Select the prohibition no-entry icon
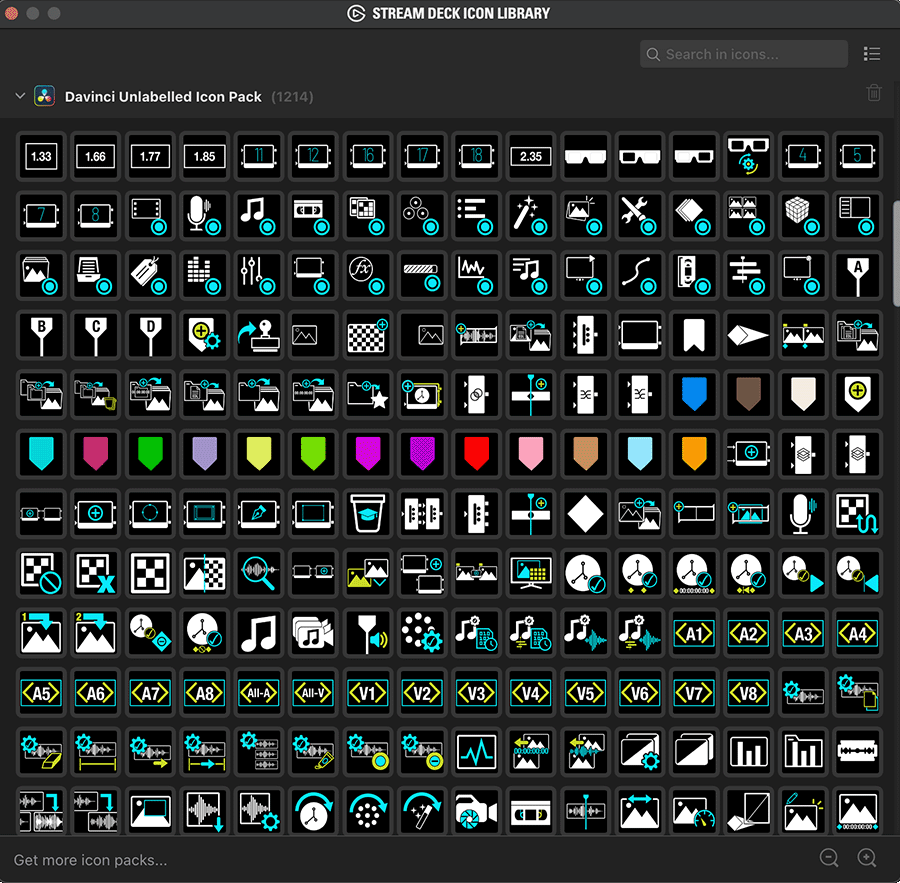Image resolution: width=900 pixels, height=883 pixels. coord(41,574)
